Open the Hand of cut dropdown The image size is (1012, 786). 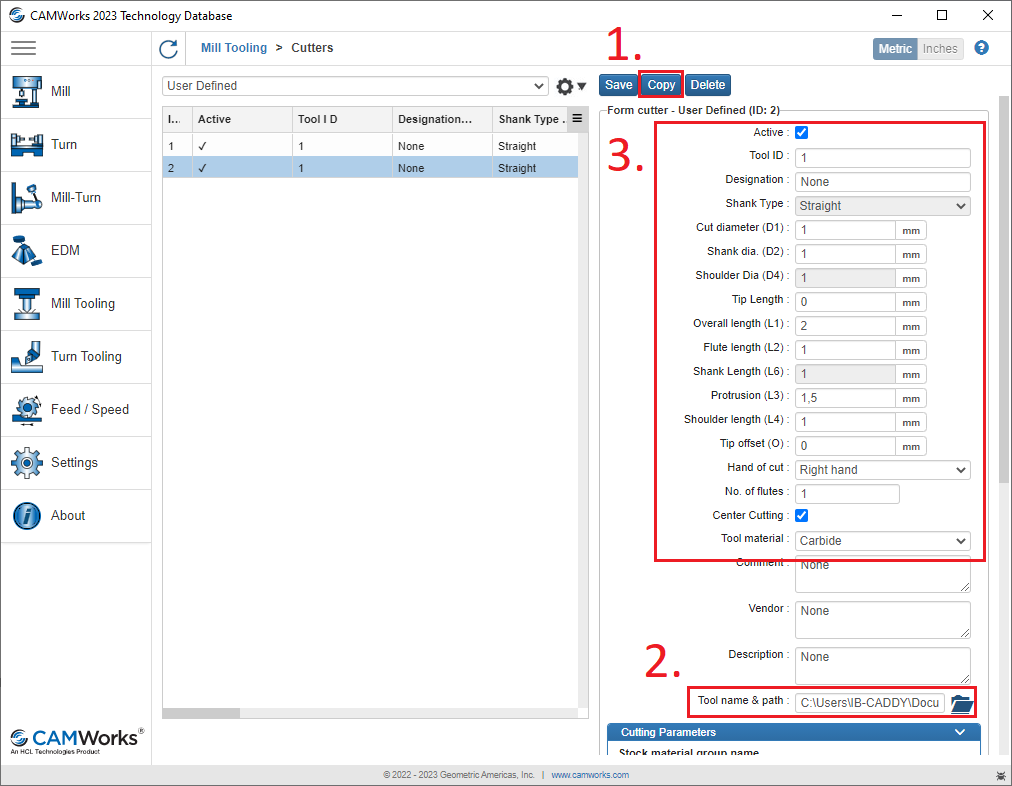pos(882,470)
